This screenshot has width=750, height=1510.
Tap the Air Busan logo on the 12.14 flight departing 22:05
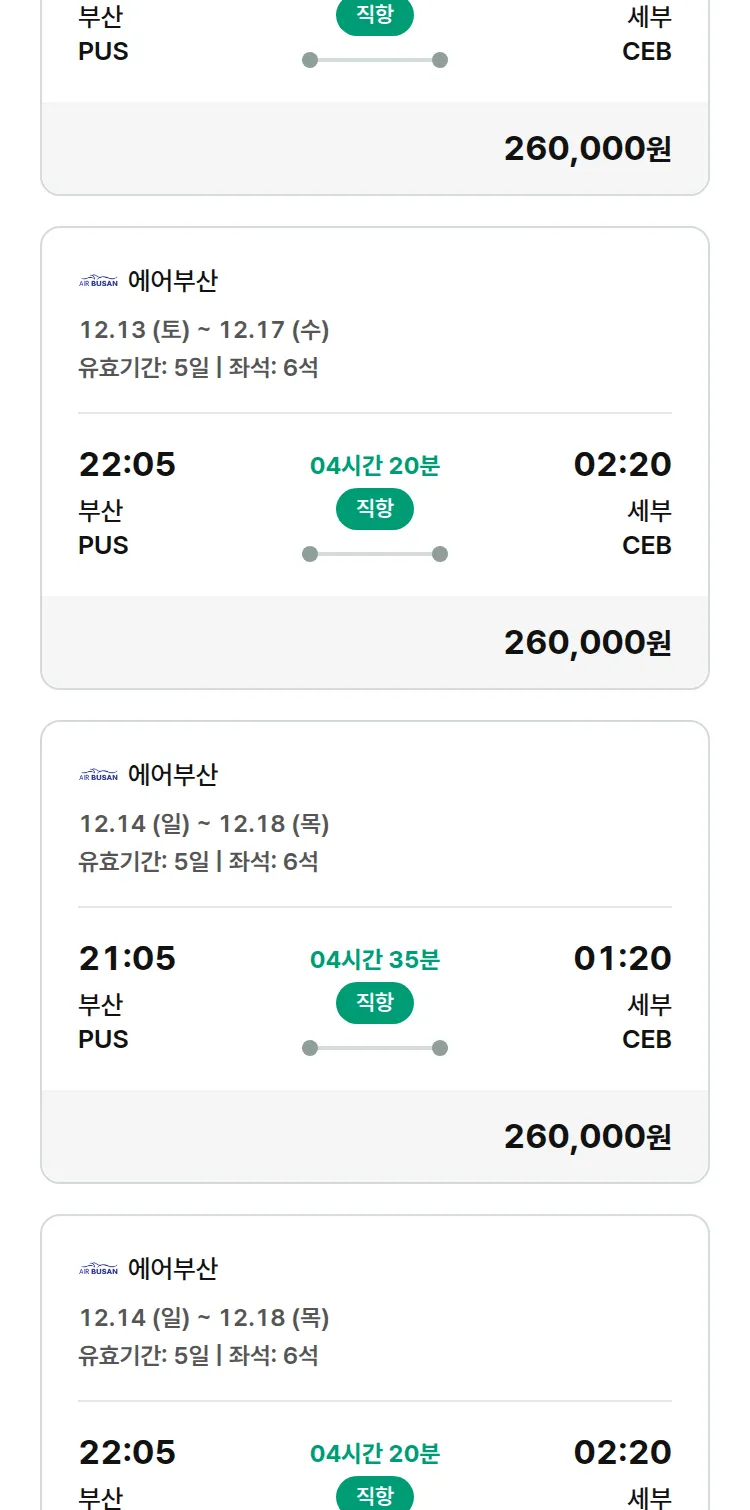click(x=98, y=1269)
